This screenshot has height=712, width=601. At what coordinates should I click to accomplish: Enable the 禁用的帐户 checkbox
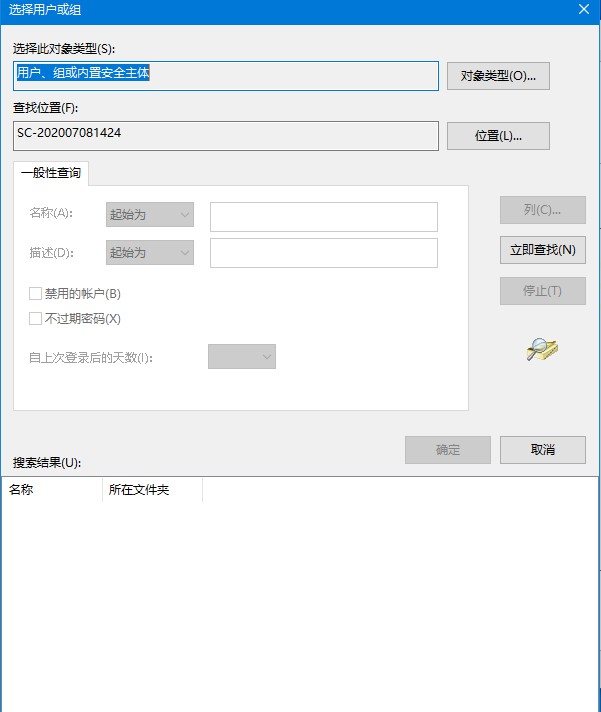click(36, 294)
